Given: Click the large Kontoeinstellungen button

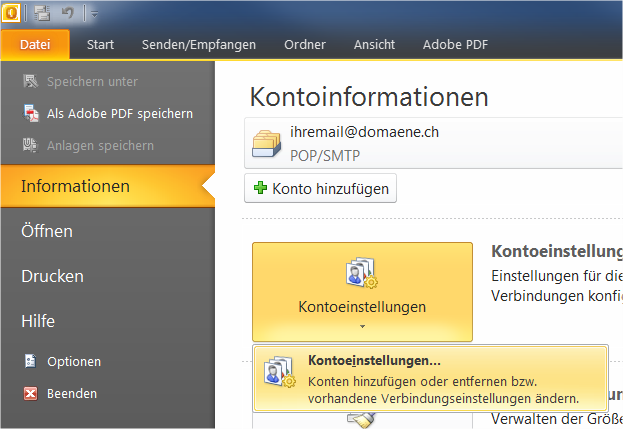Looking at the screenshot, I should pos(362,292).
